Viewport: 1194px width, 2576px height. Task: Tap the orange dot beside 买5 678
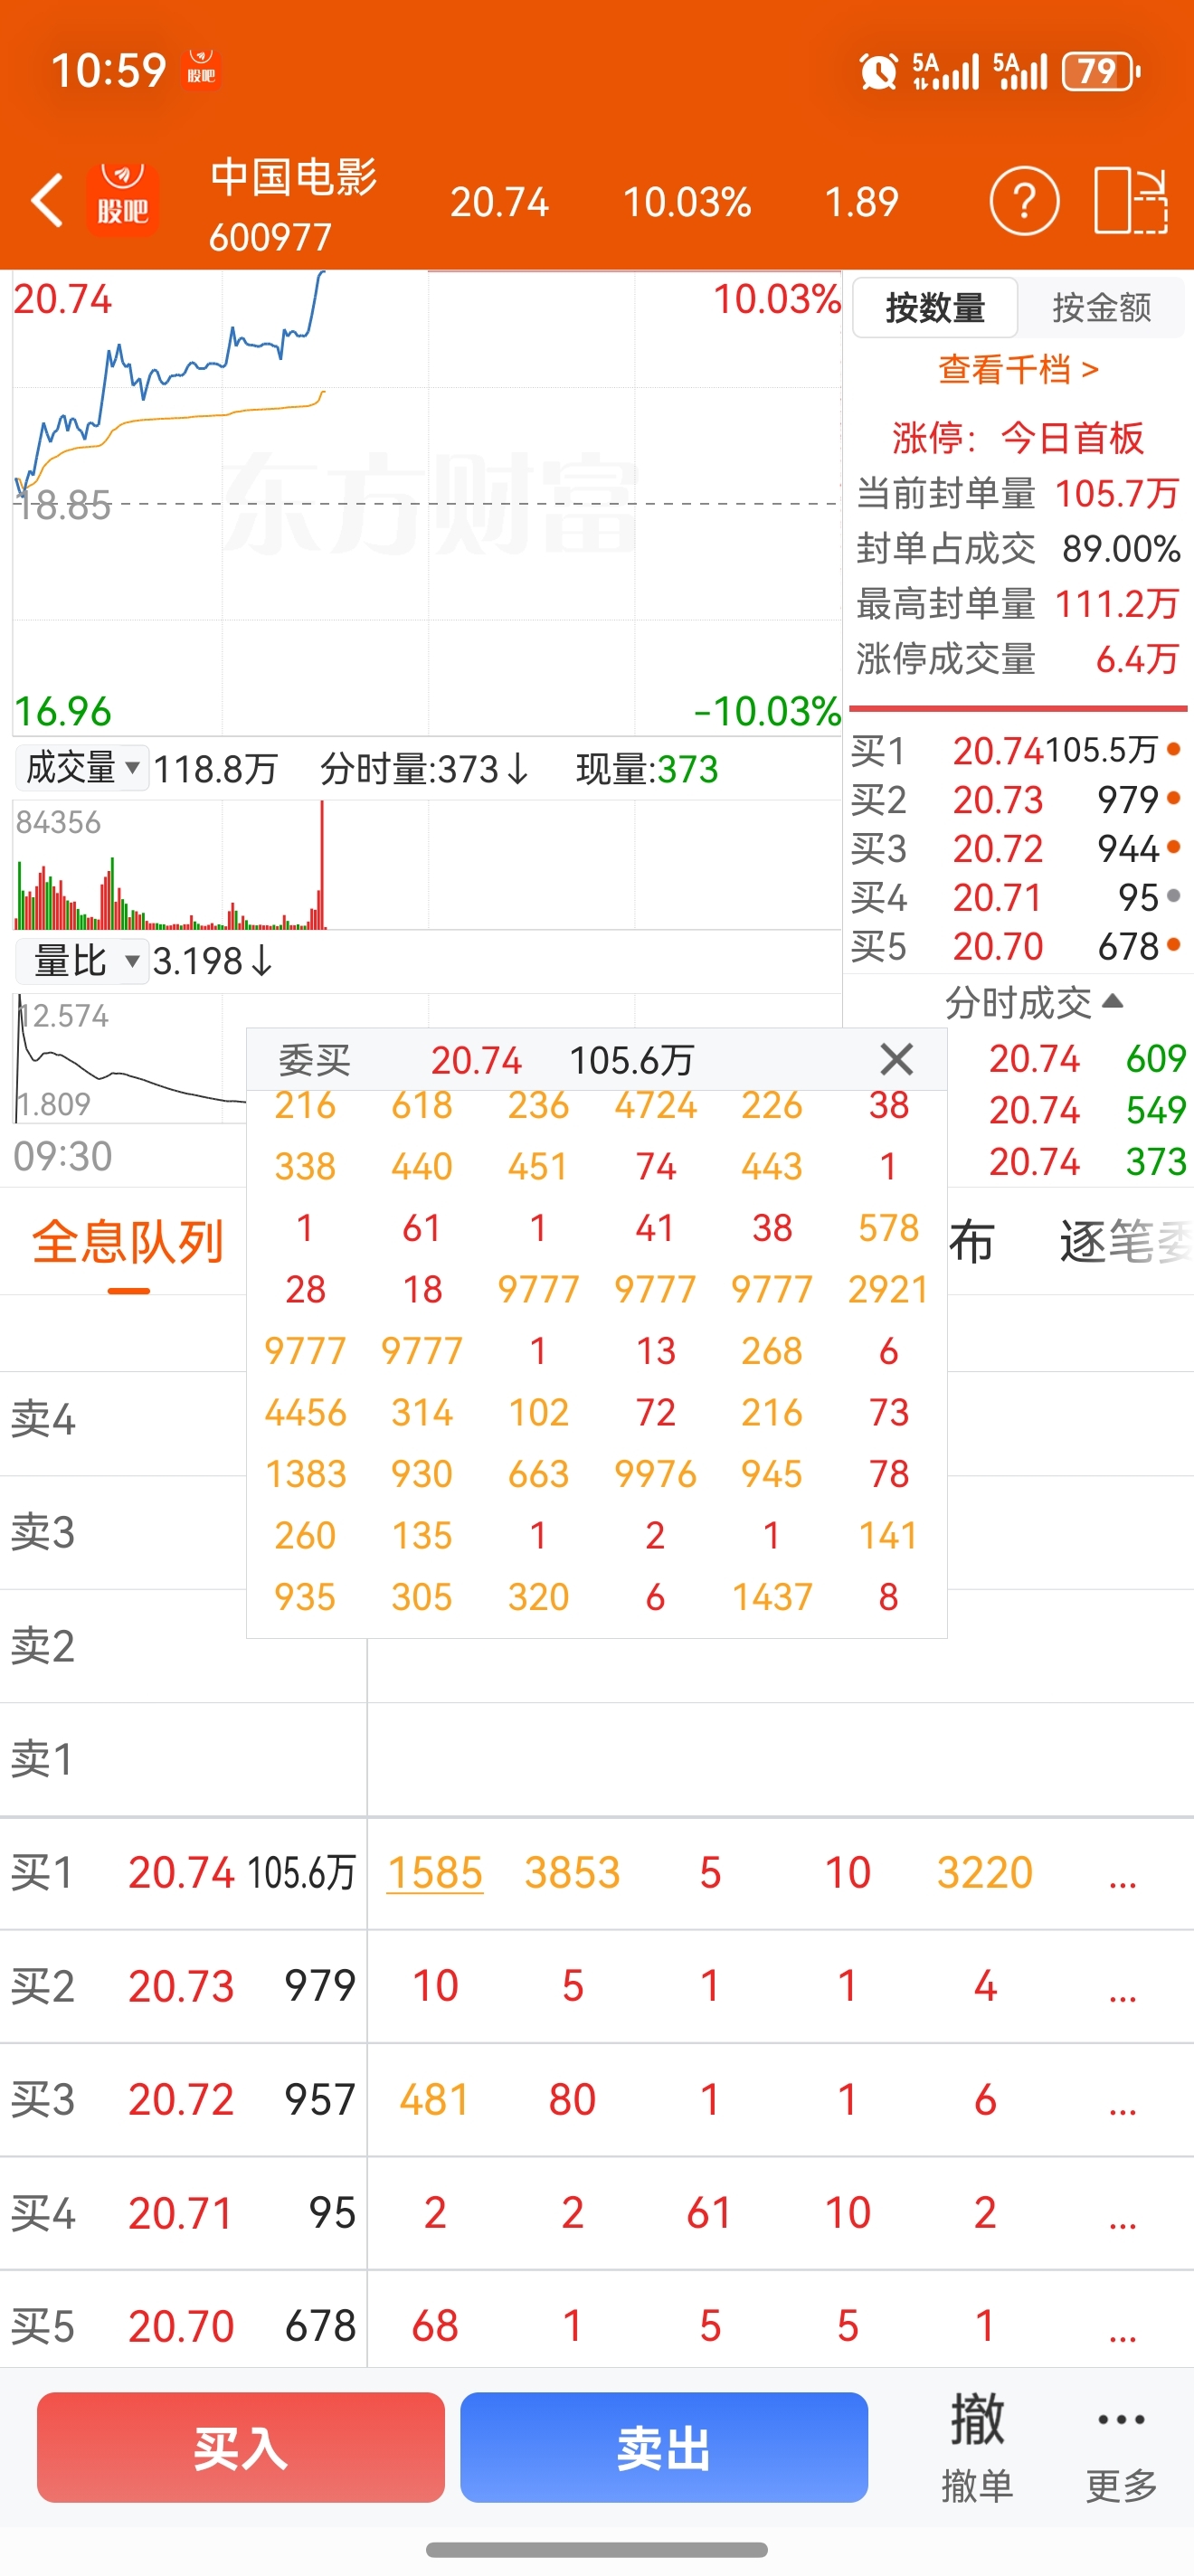(1173, 943)
